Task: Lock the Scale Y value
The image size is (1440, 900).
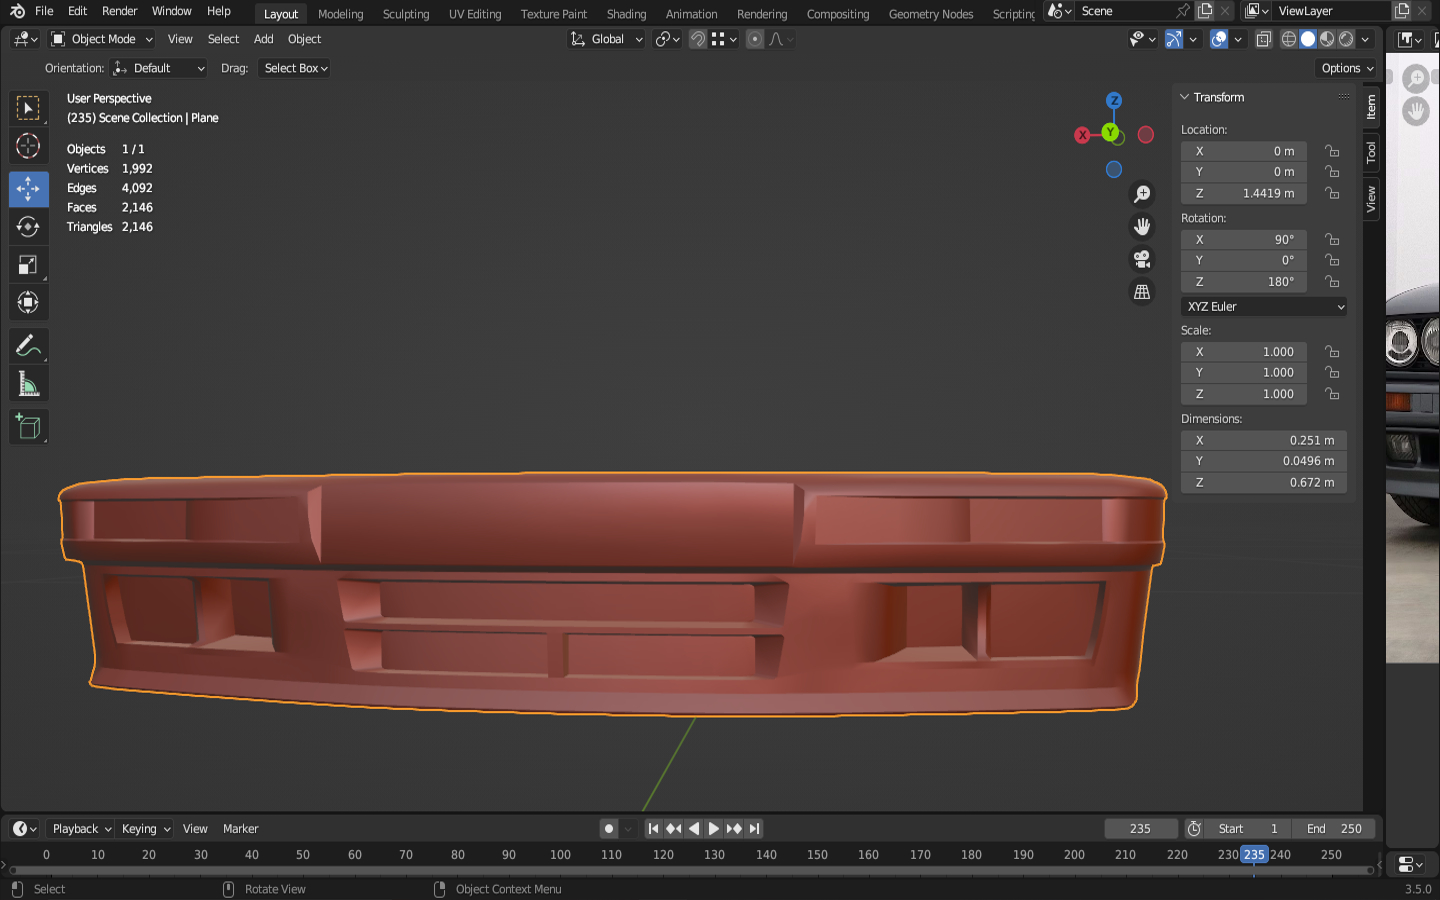Action: pos(1332,373)
